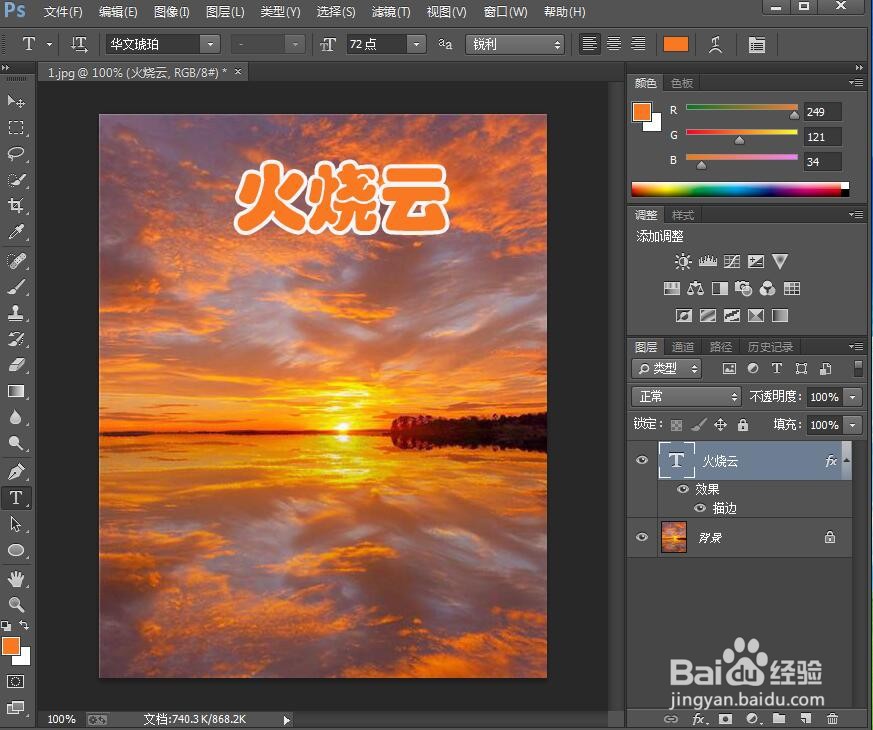The image size is (873, 730).
Task: Click the R channel color slider
Action: pyautogui.click(x=742, y=109)
